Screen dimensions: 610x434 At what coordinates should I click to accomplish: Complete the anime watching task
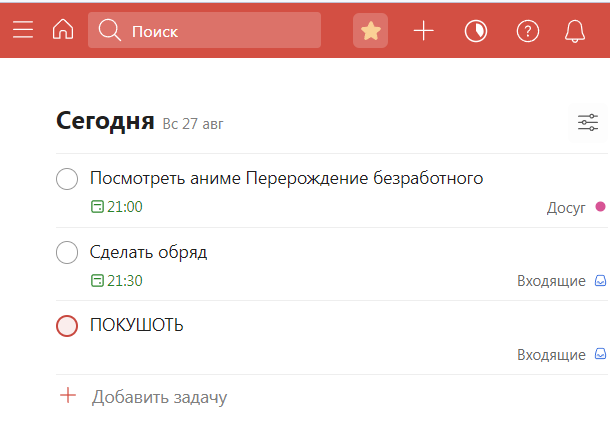pyautogui.click(x=67, y=179)
